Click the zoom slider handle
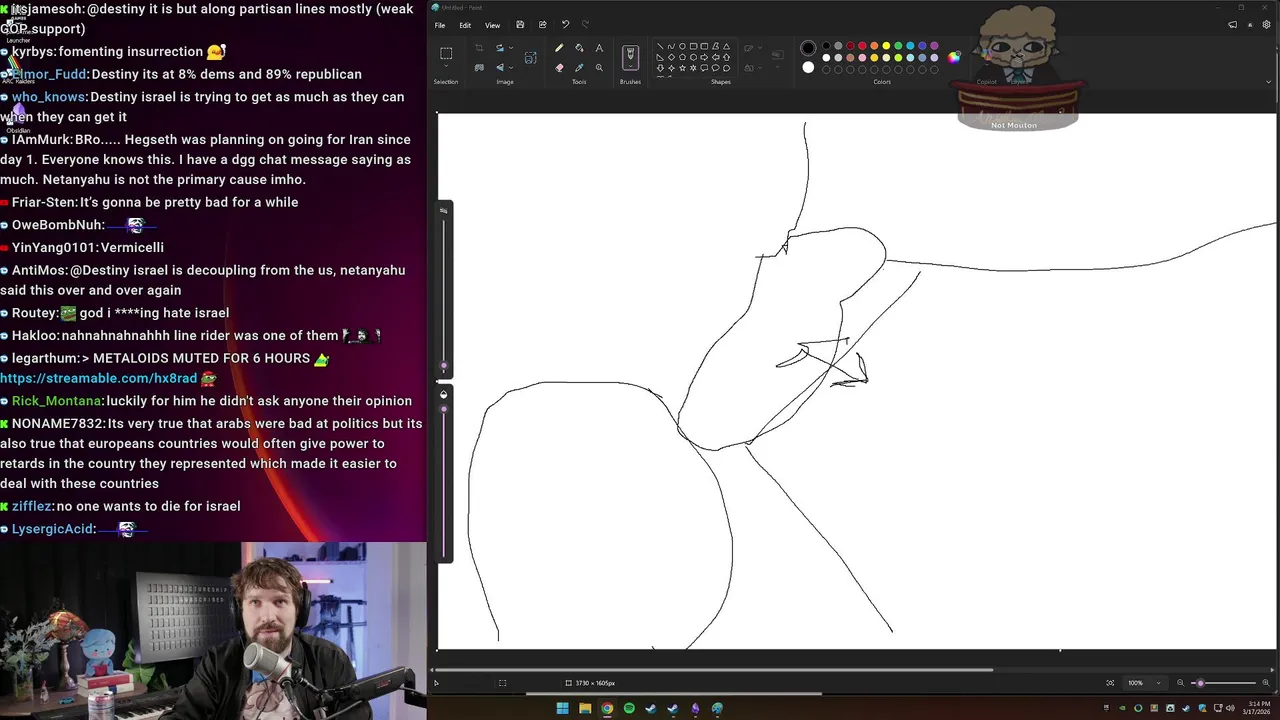Image resolution: width=1280 pixels, height=720 pixels. pyautogui.click(x=1200, y=683)
